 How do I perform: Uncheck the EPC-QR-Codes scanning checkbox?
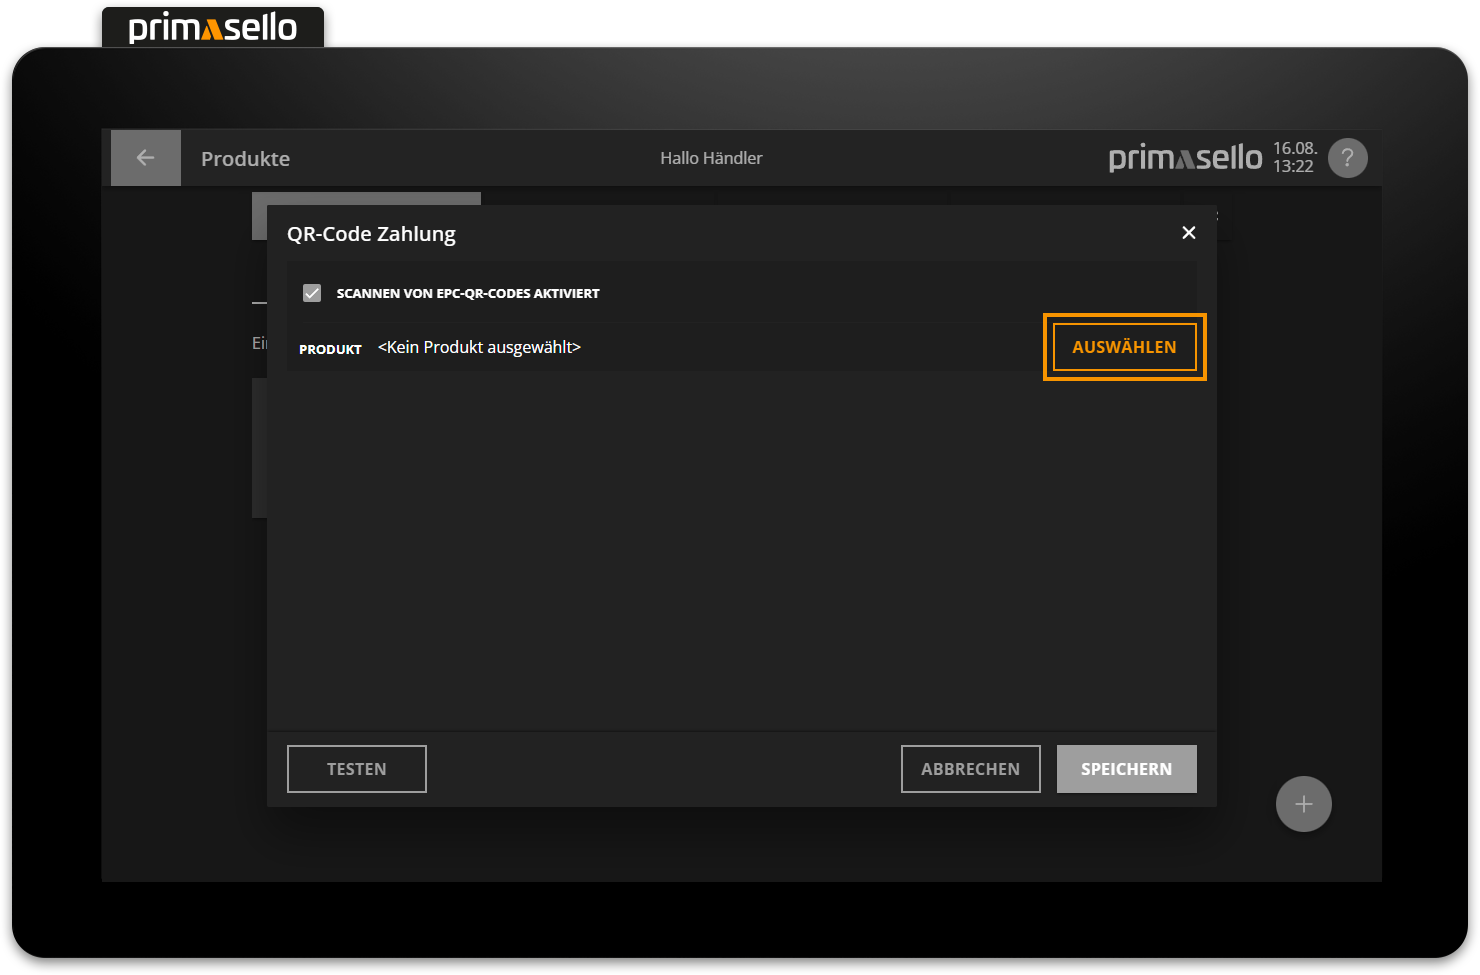click(x=312, y=293)
